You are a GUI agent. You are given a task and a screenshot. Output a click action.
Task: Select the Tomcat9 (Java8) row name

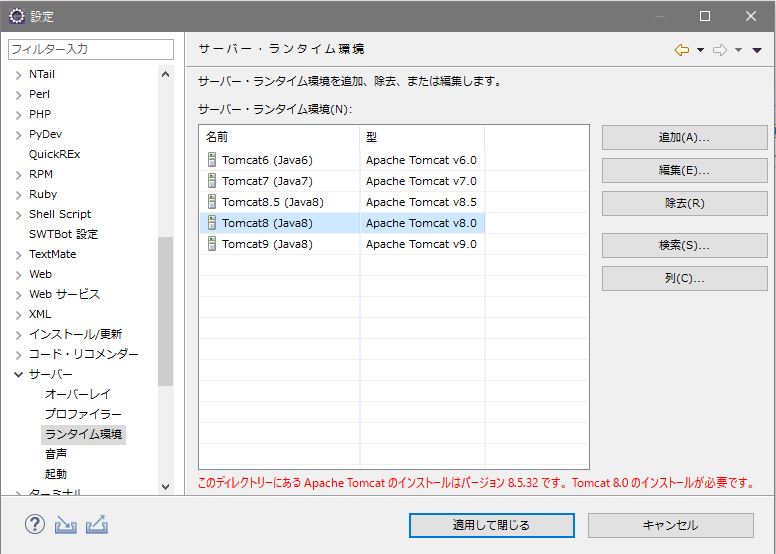point(267,244)
